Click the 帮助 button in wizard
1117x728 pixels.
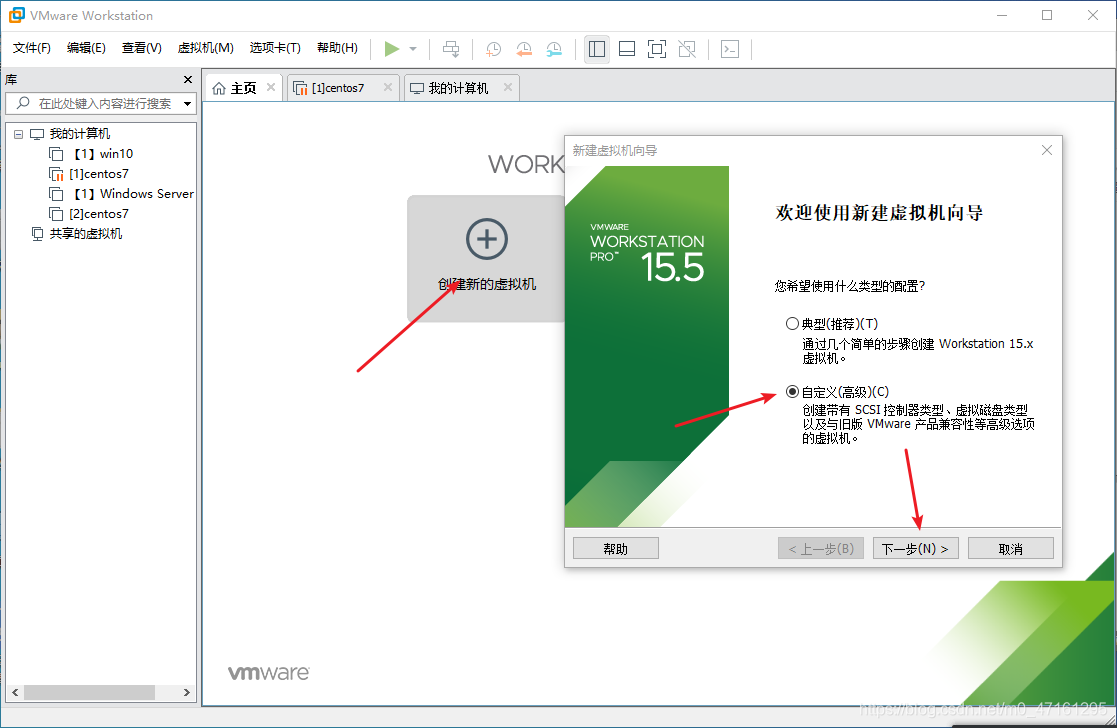(615, 548)
